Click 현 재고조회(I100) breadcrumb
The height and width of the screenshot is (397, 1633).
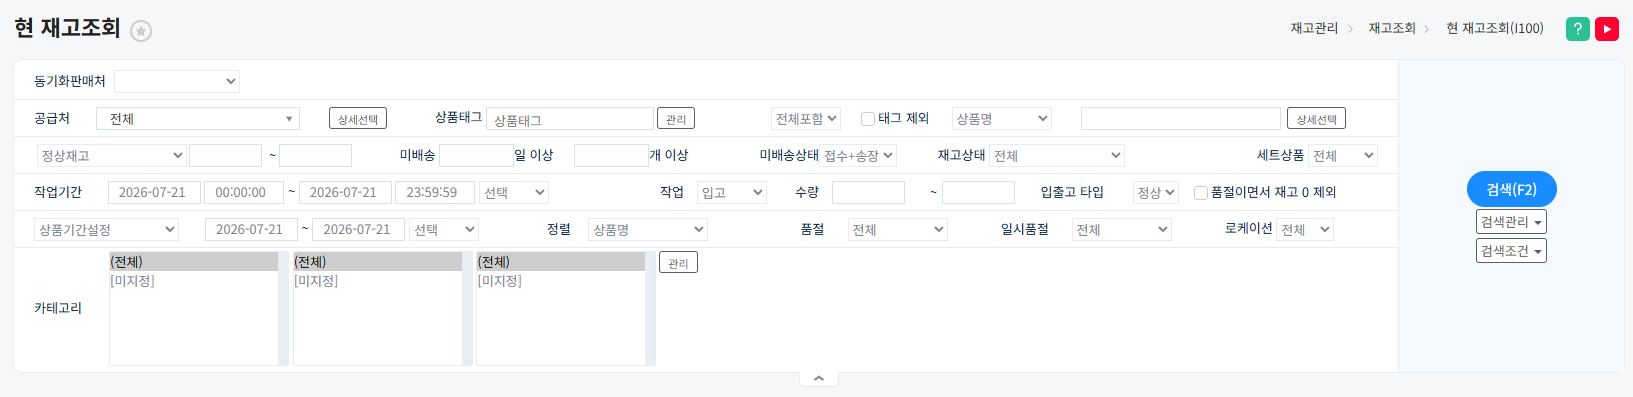(1495, 29)
